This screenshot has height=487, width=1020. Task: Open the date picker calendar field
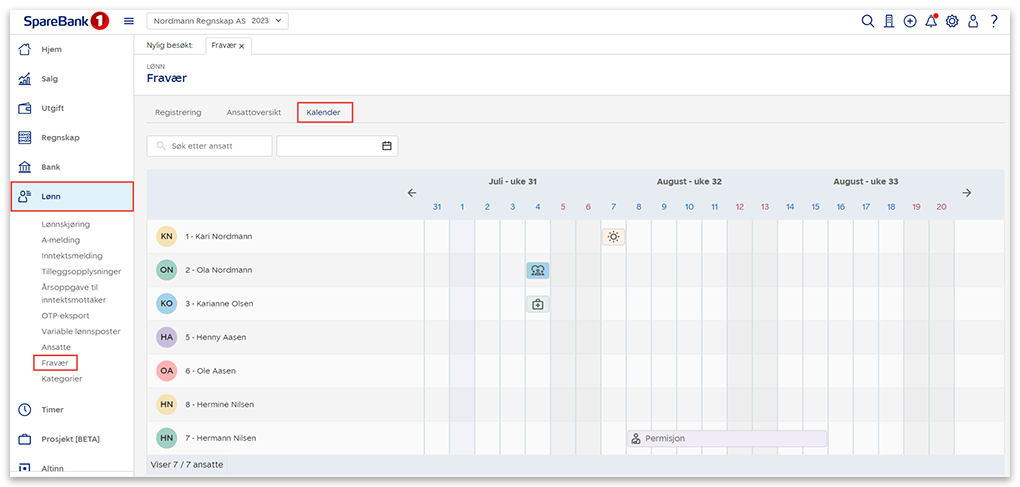click(x=337, y=146)
